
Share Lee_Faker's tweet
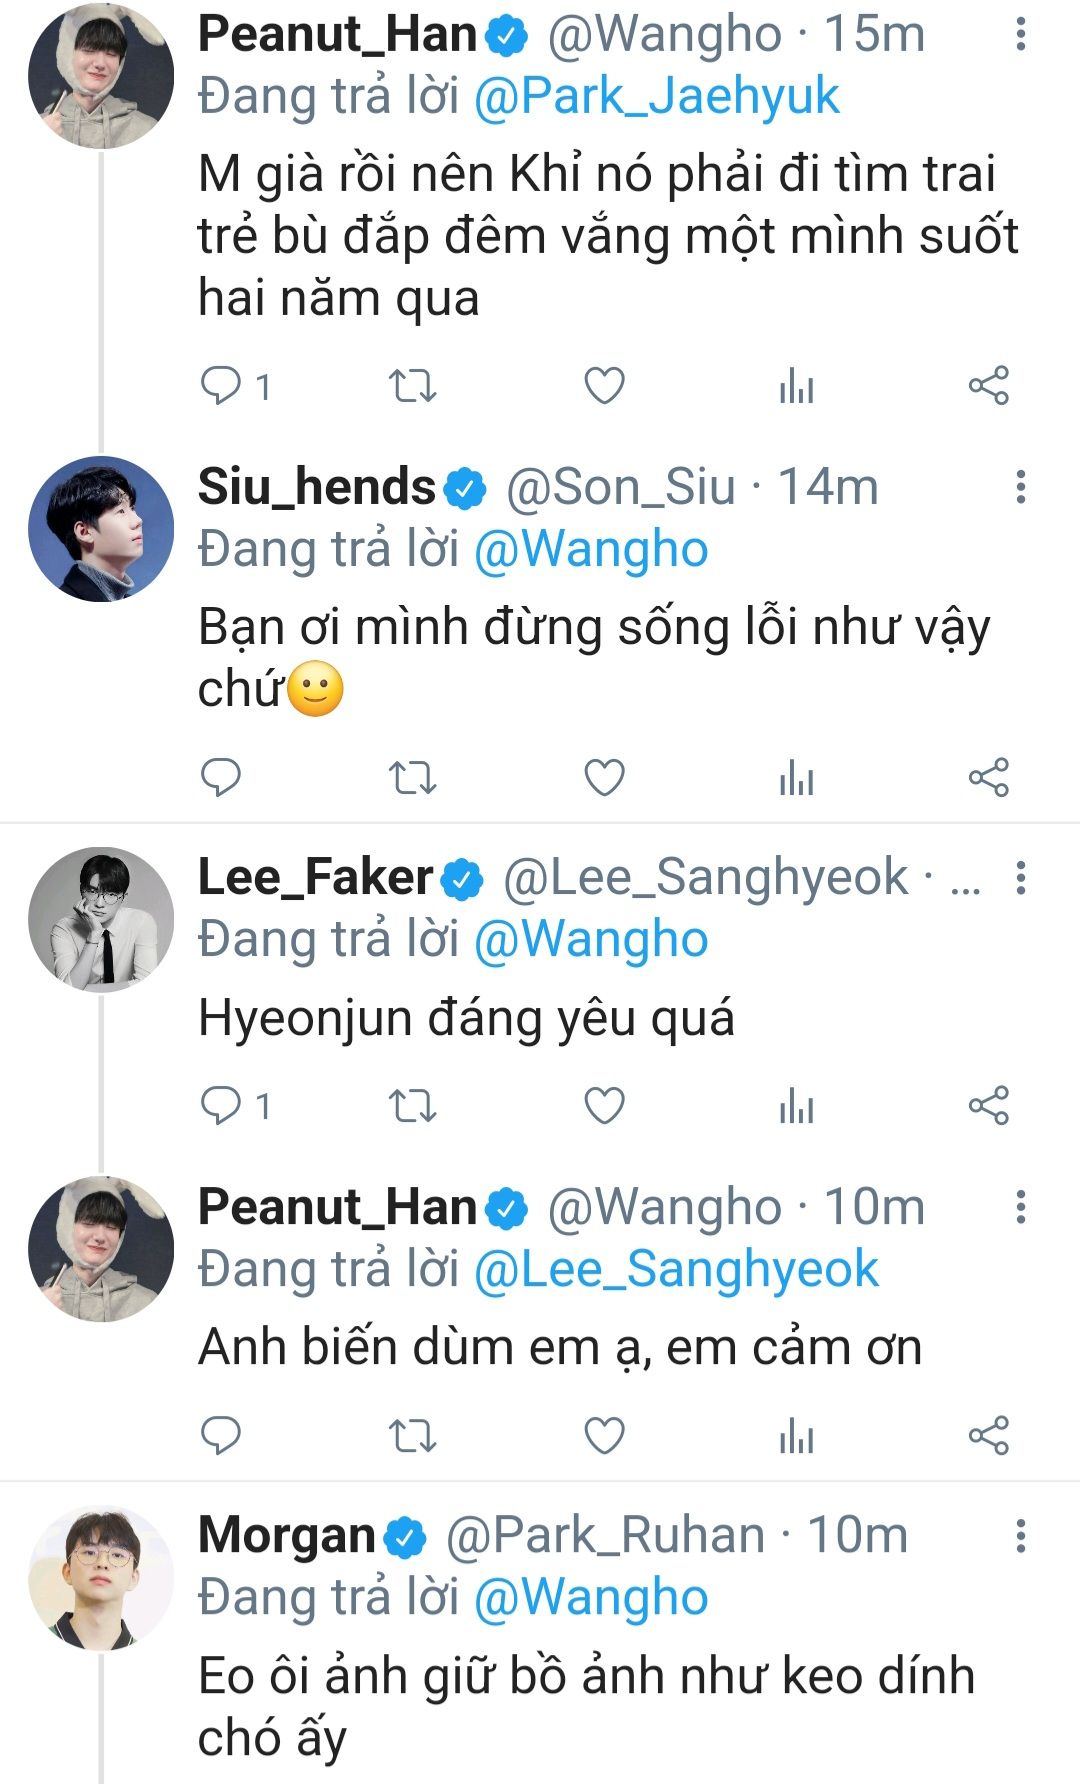point(988,1106)
